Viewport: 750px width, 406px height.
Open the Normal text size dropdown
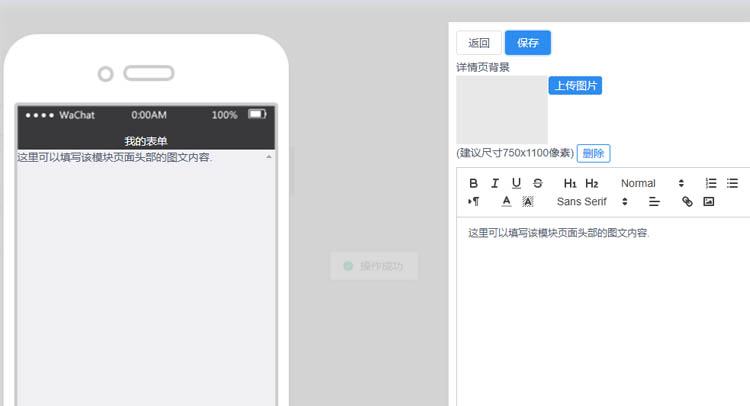coord(652,183)
